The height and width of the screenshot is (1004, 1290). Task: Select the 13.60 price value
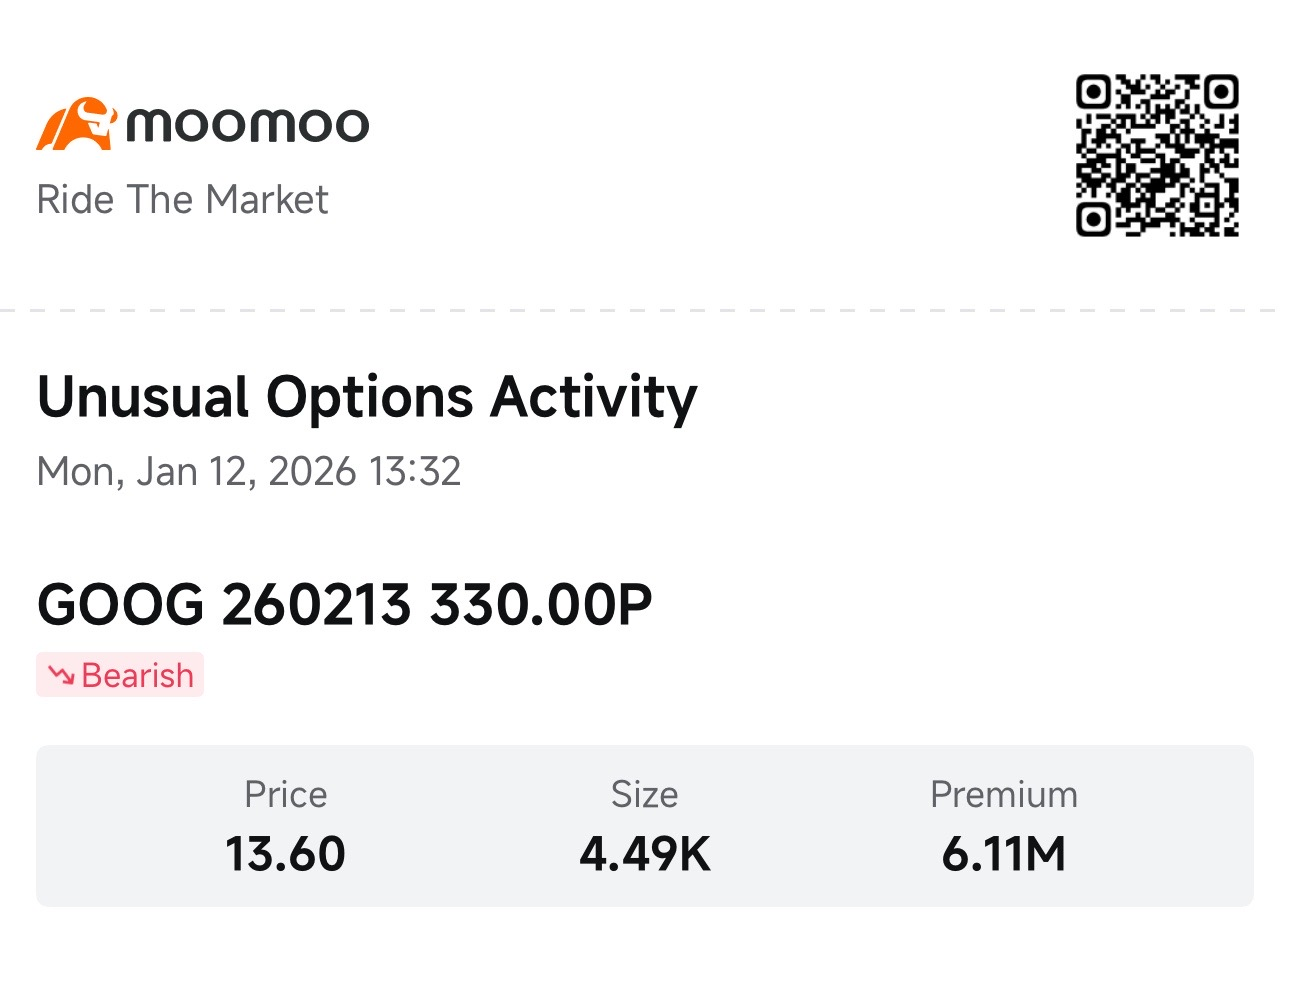coord(286,854)
